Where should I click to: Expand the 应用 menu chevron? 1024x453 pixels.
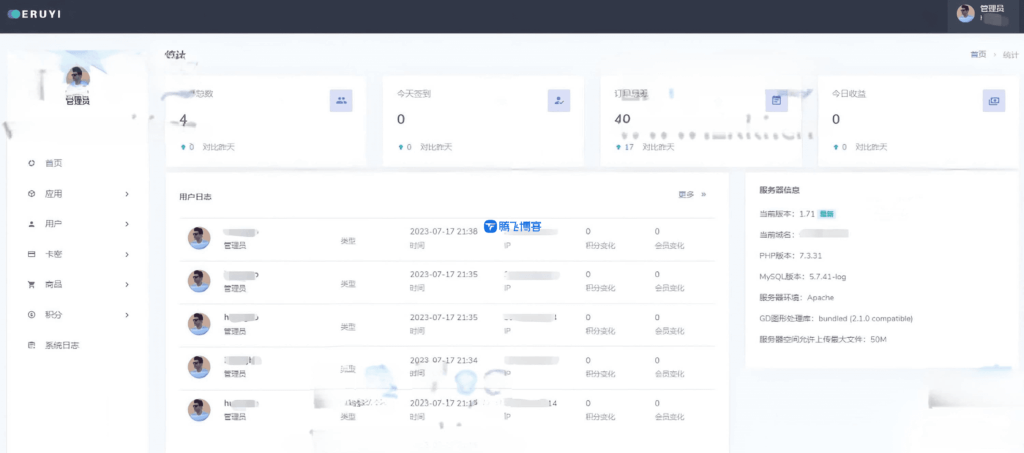point(127,194)
